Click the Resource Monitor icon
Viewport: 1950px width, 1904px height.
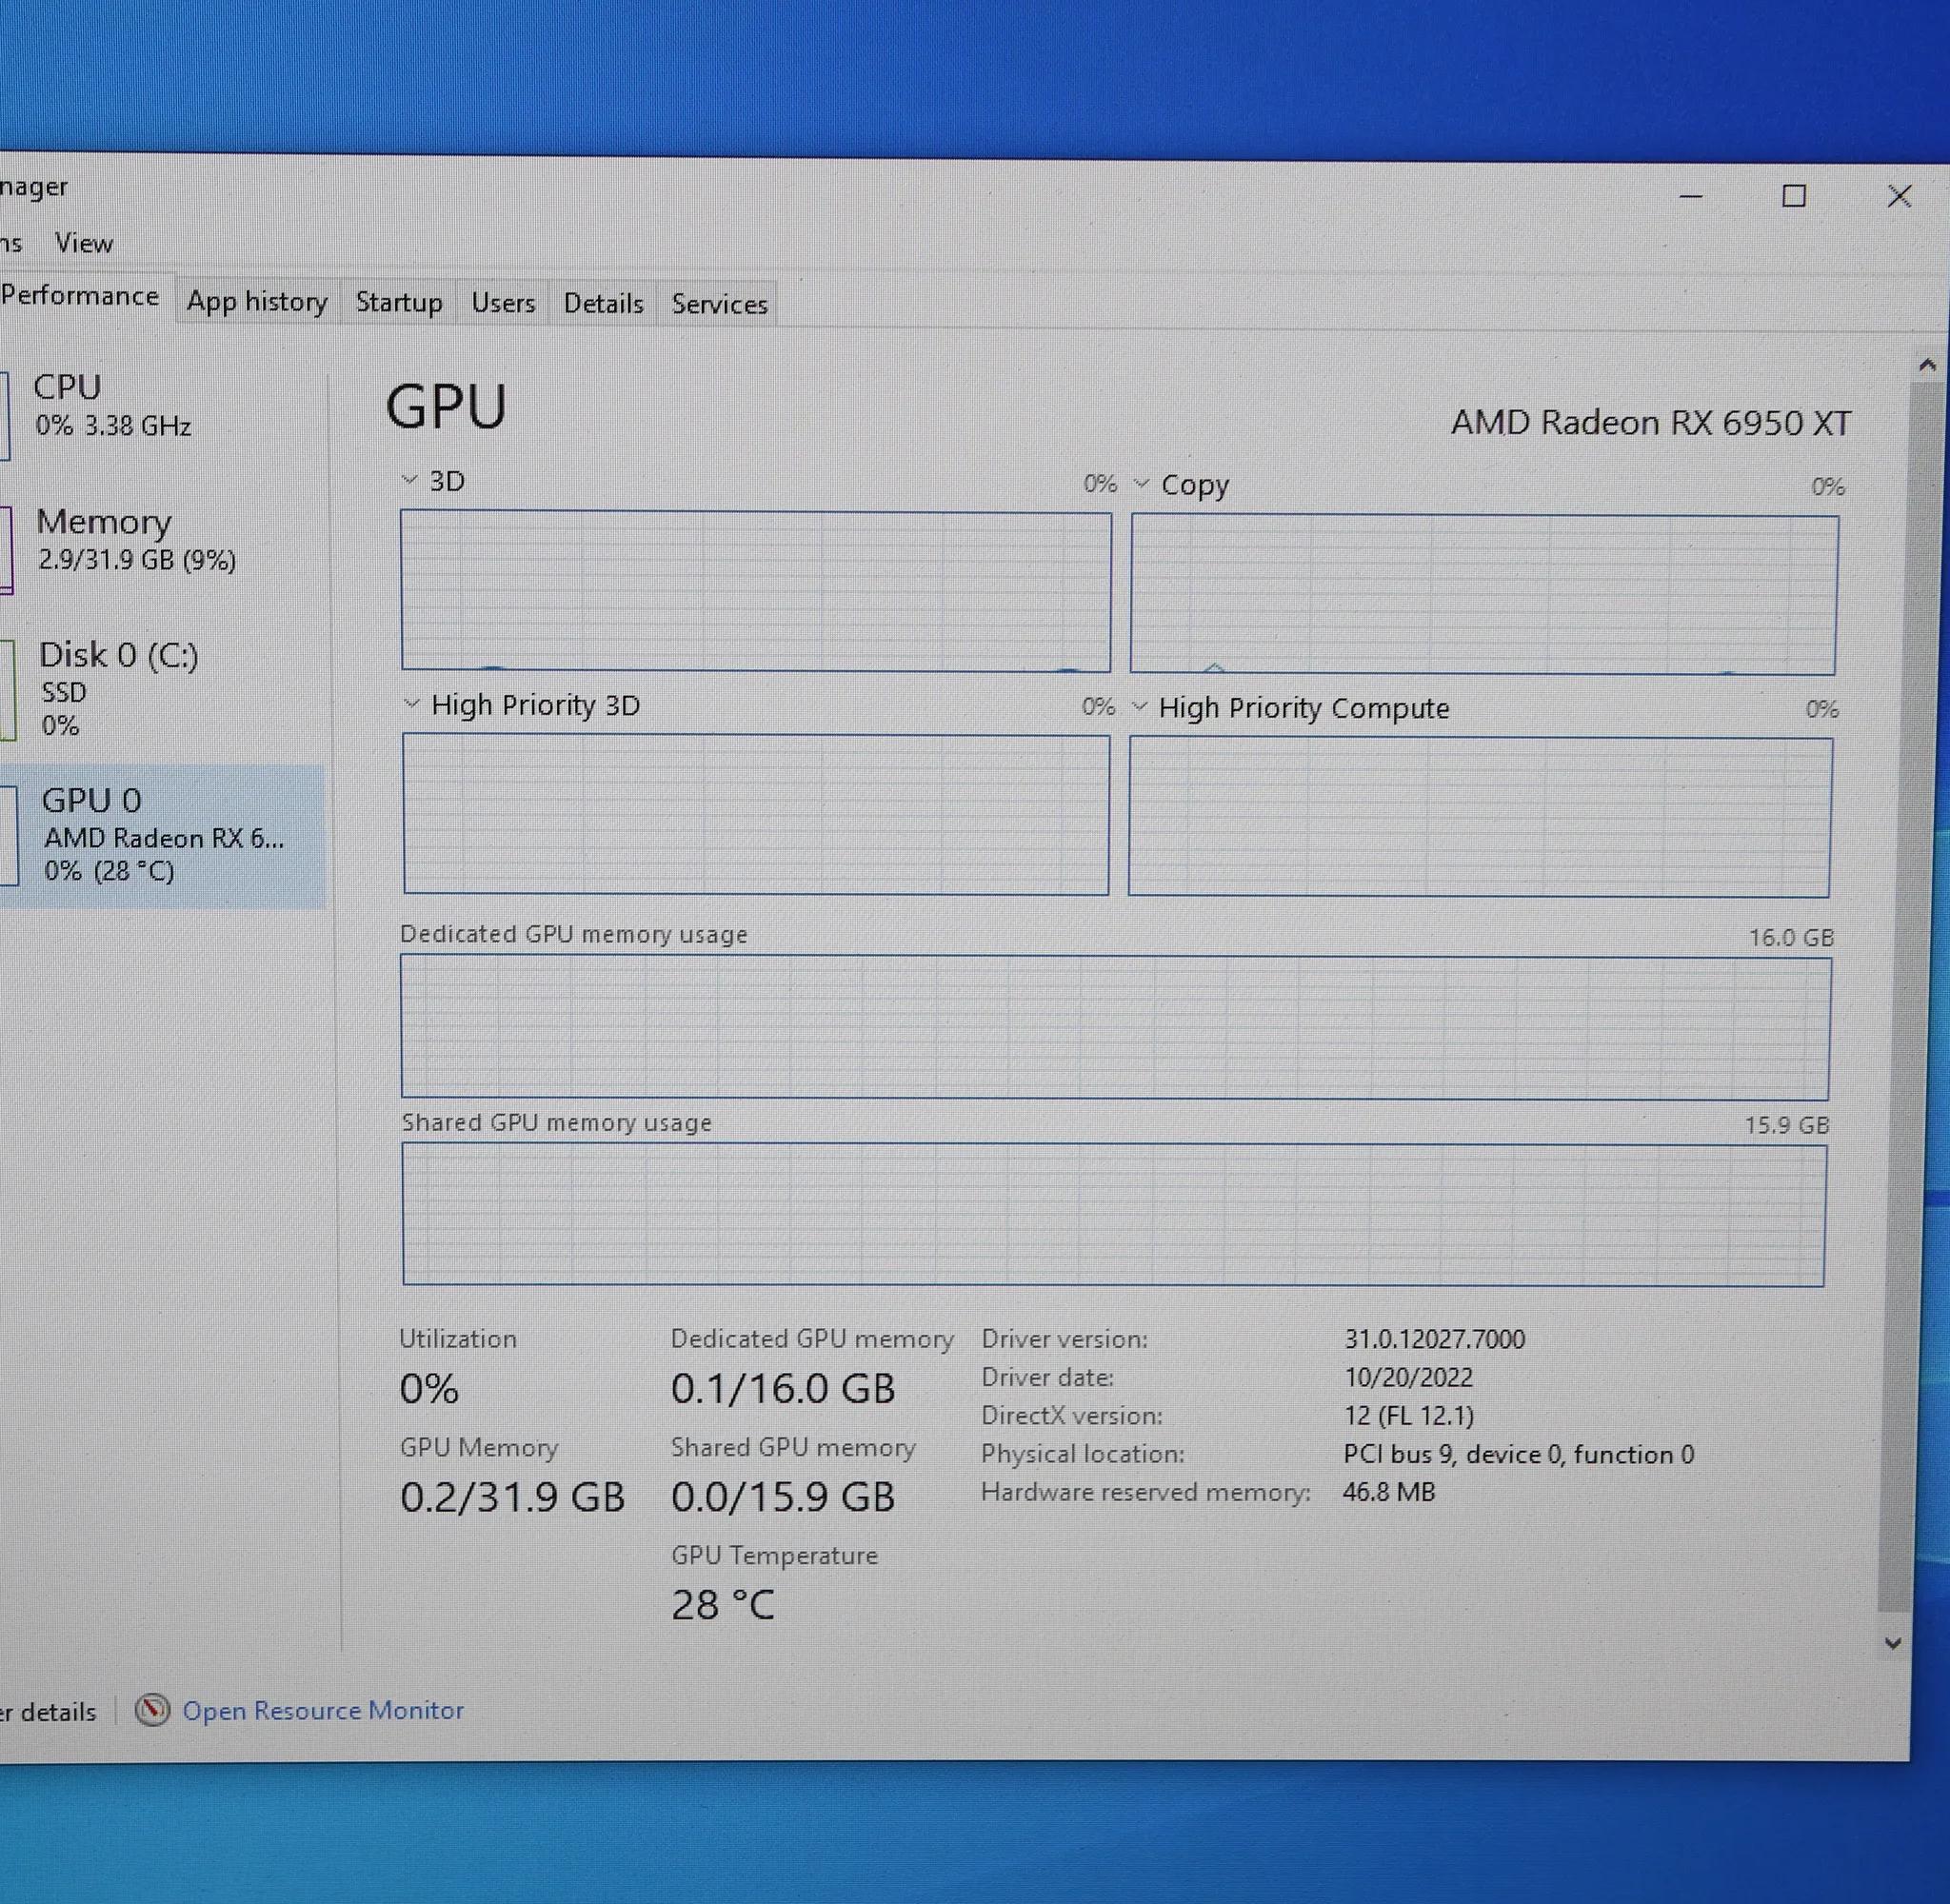[153, 1709]
